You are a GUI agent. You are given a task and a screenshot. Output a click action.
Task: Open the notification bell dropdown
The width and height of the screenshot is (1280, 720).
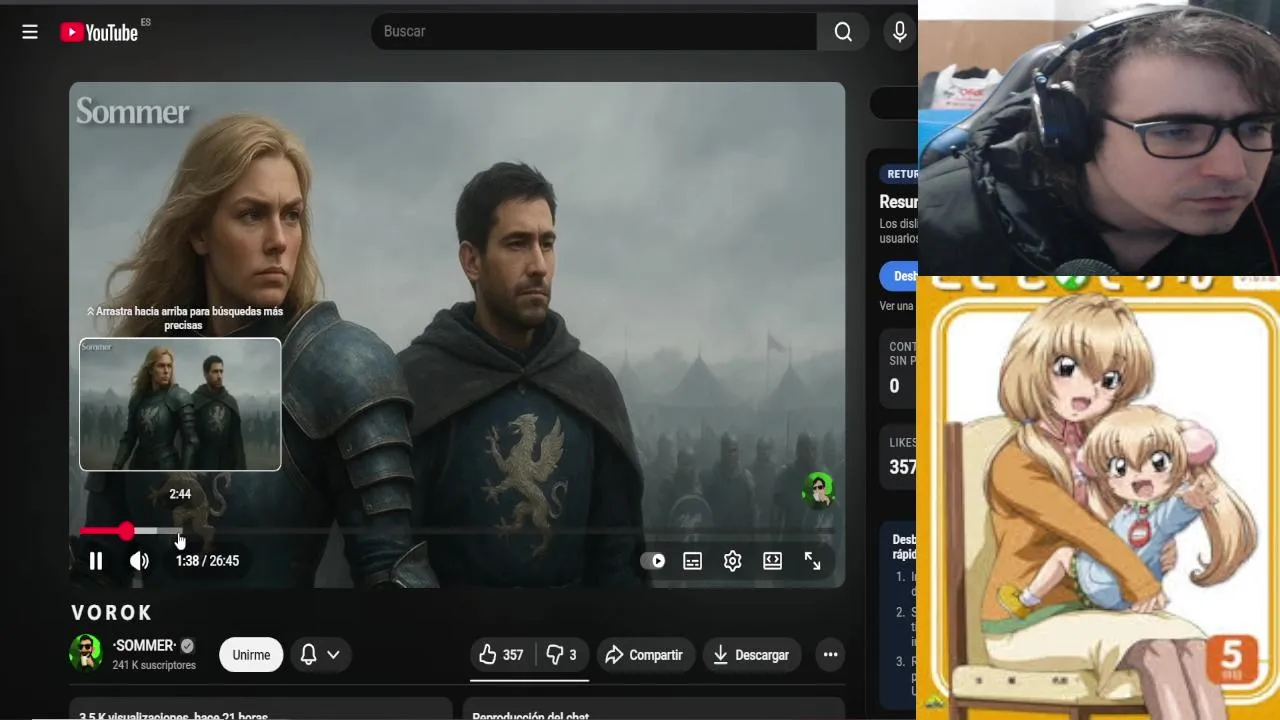coord(320,655)
